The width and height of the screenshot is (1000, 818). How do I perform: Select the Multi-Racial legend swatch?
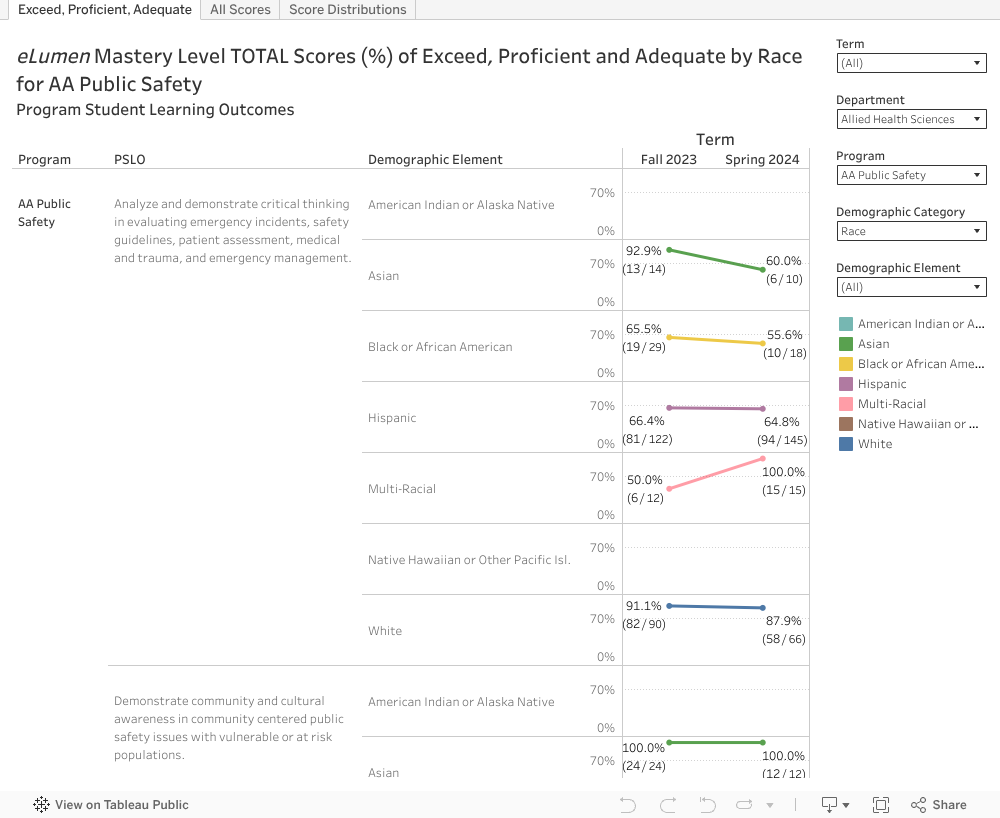846,404
